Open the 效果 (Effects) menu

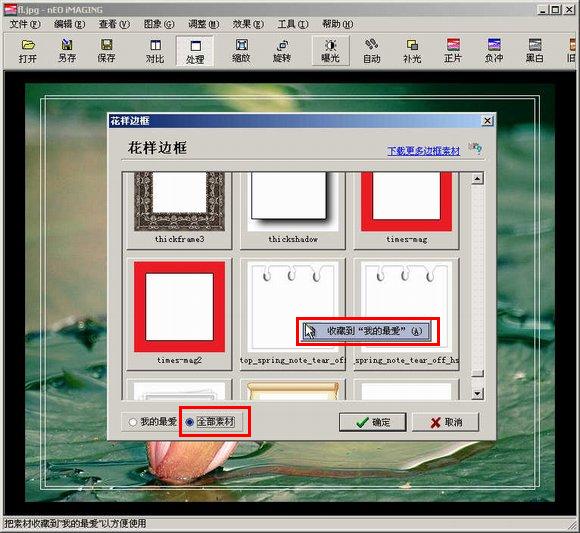(x=248, y=24)
